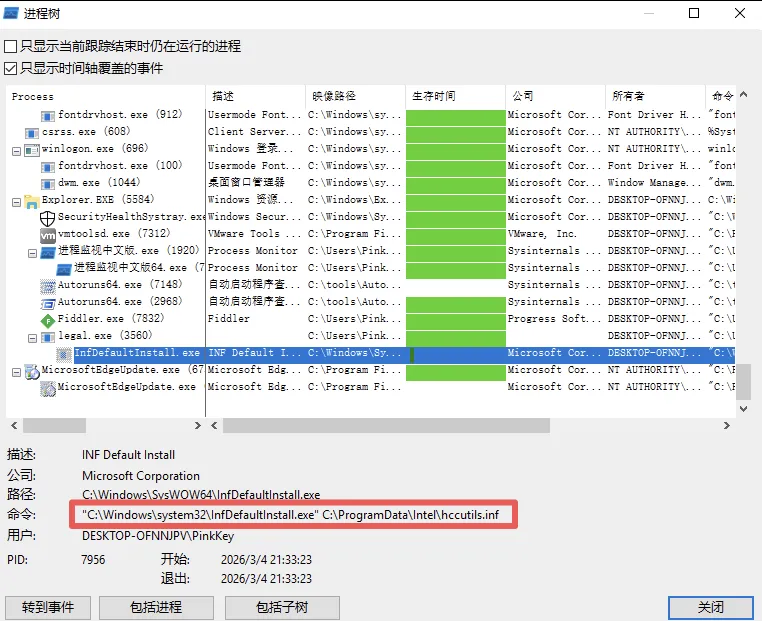Click the vertical scrollbar down arrow
Image resolution: width=762 pixels, height=621 pixels.
[744, 409]
